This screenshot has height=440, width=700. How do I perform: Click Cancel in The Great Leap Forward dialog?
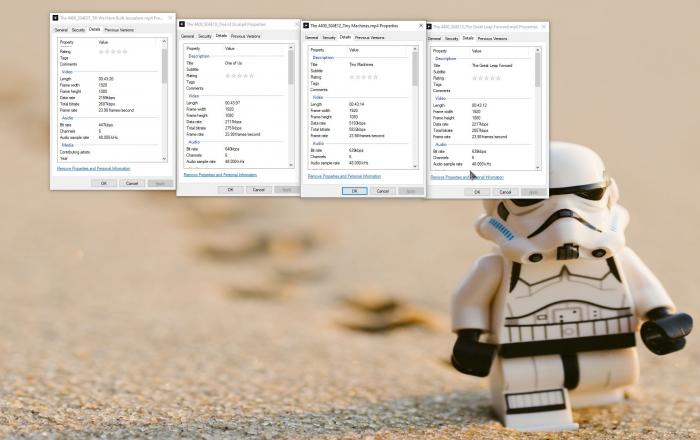(x=506, y=192)
